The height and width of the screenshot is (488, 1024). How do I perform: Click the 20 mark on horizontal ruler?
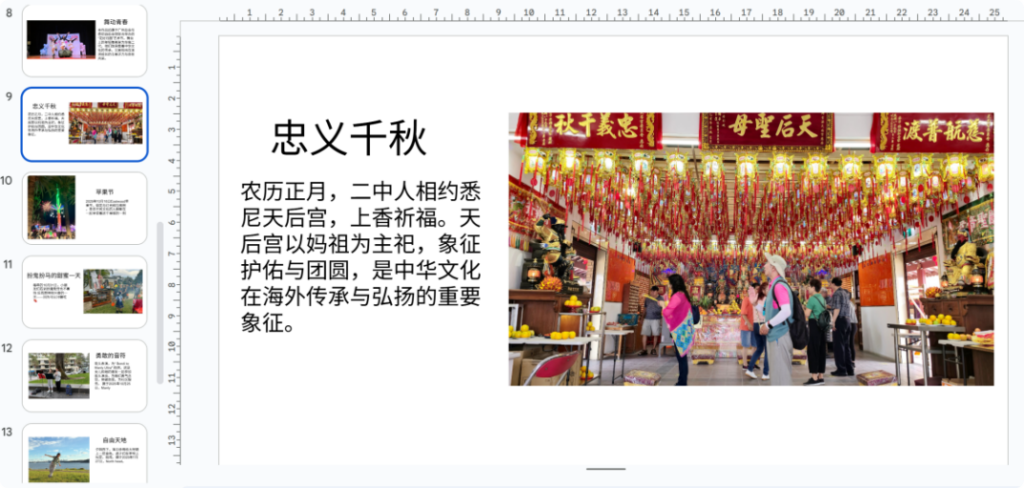point(838,12)
